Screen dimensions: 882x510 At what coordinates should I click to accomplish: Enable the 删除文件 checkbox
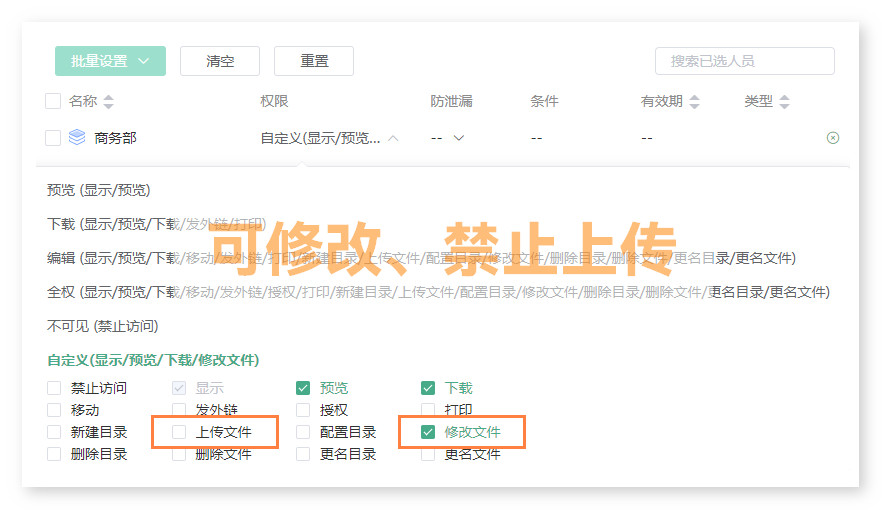(x=179, y=454)
